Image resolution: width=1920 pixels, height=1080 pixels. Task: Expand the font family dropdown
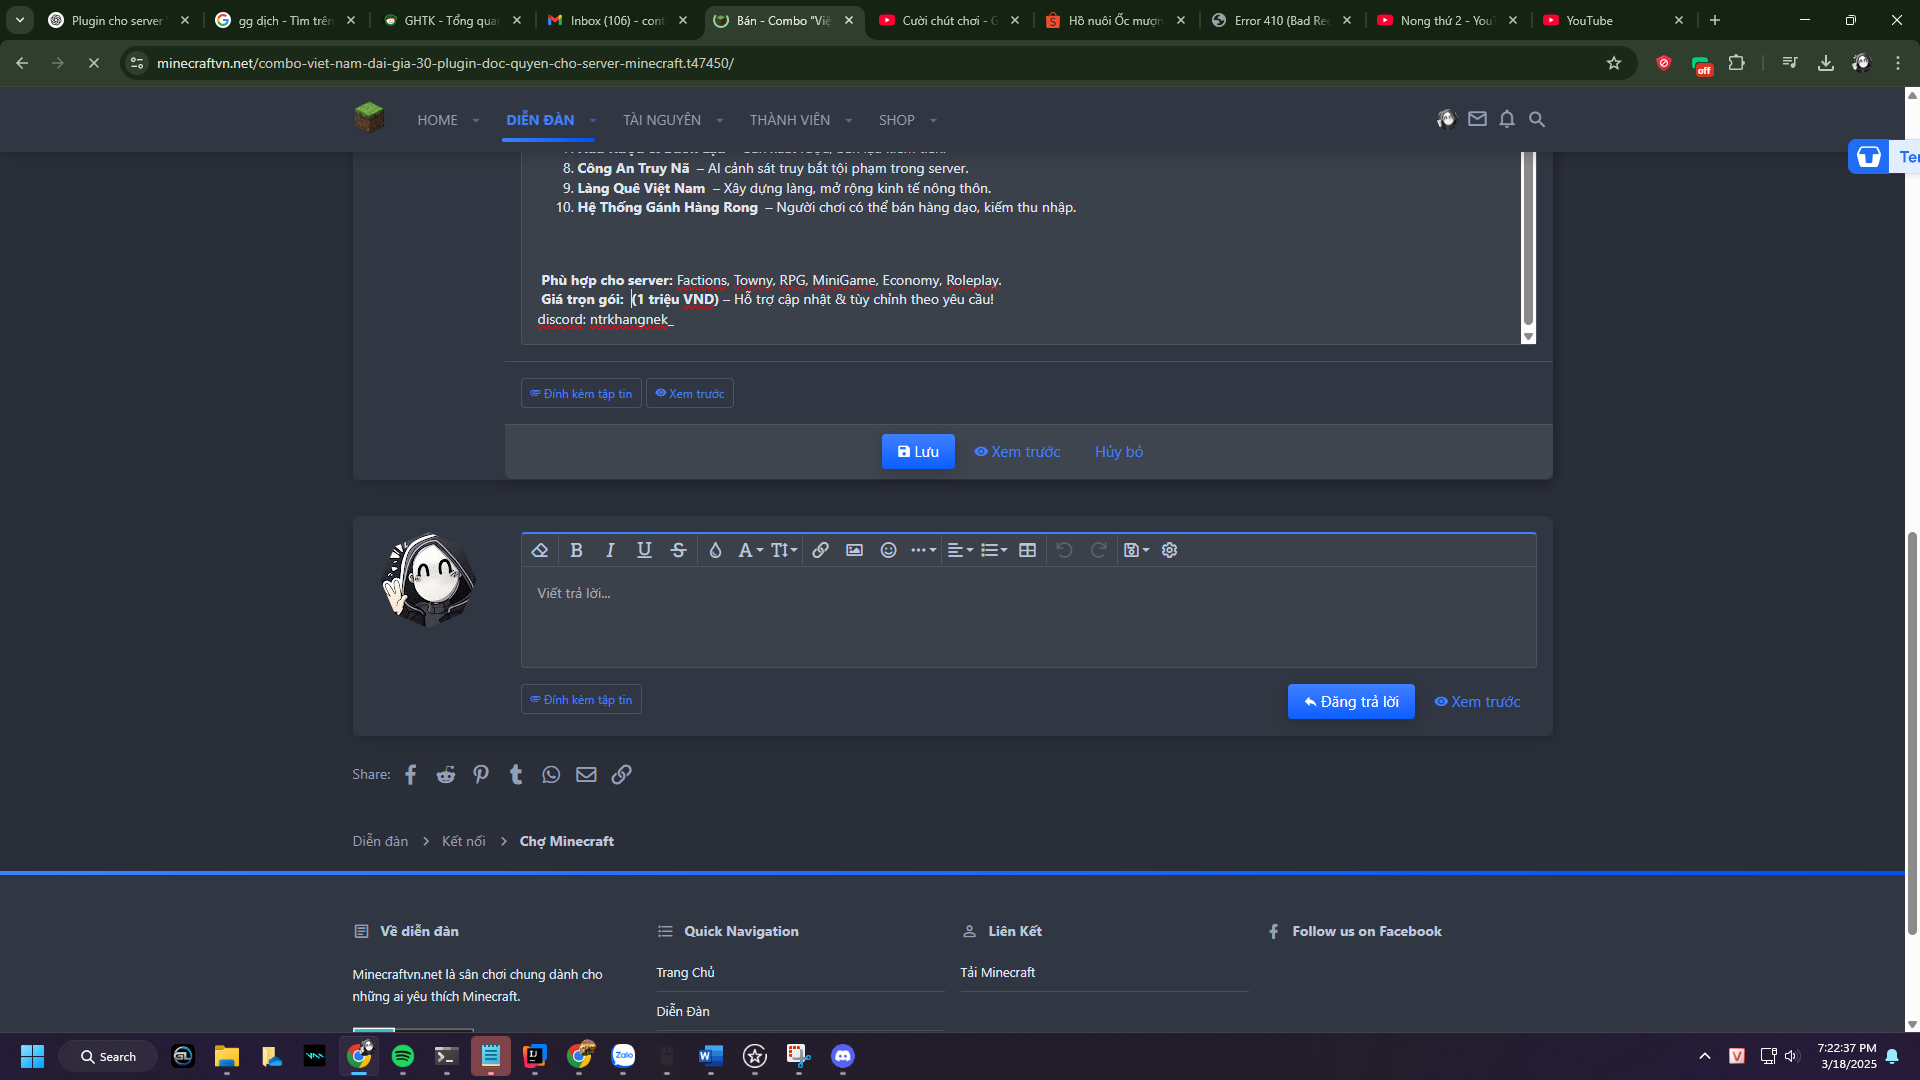[x=750, y=550]
